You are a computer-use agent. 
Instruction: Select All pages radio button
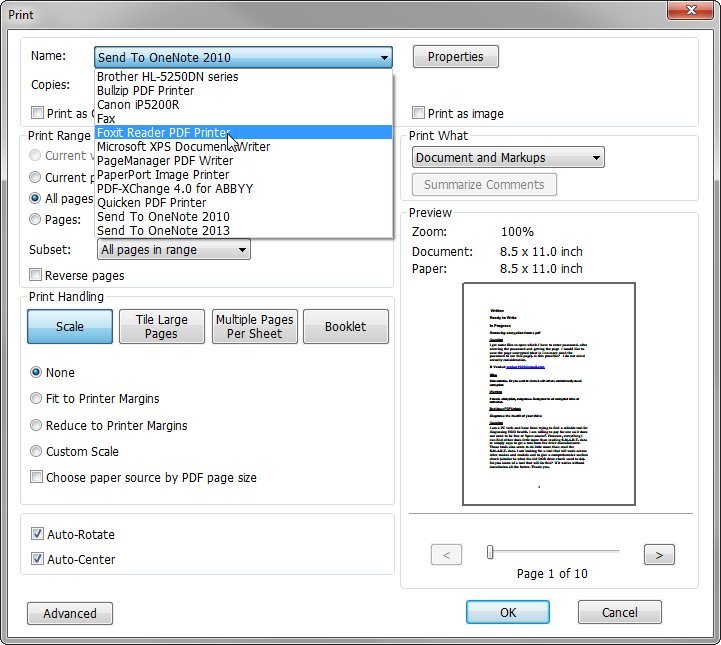point(35,198)
